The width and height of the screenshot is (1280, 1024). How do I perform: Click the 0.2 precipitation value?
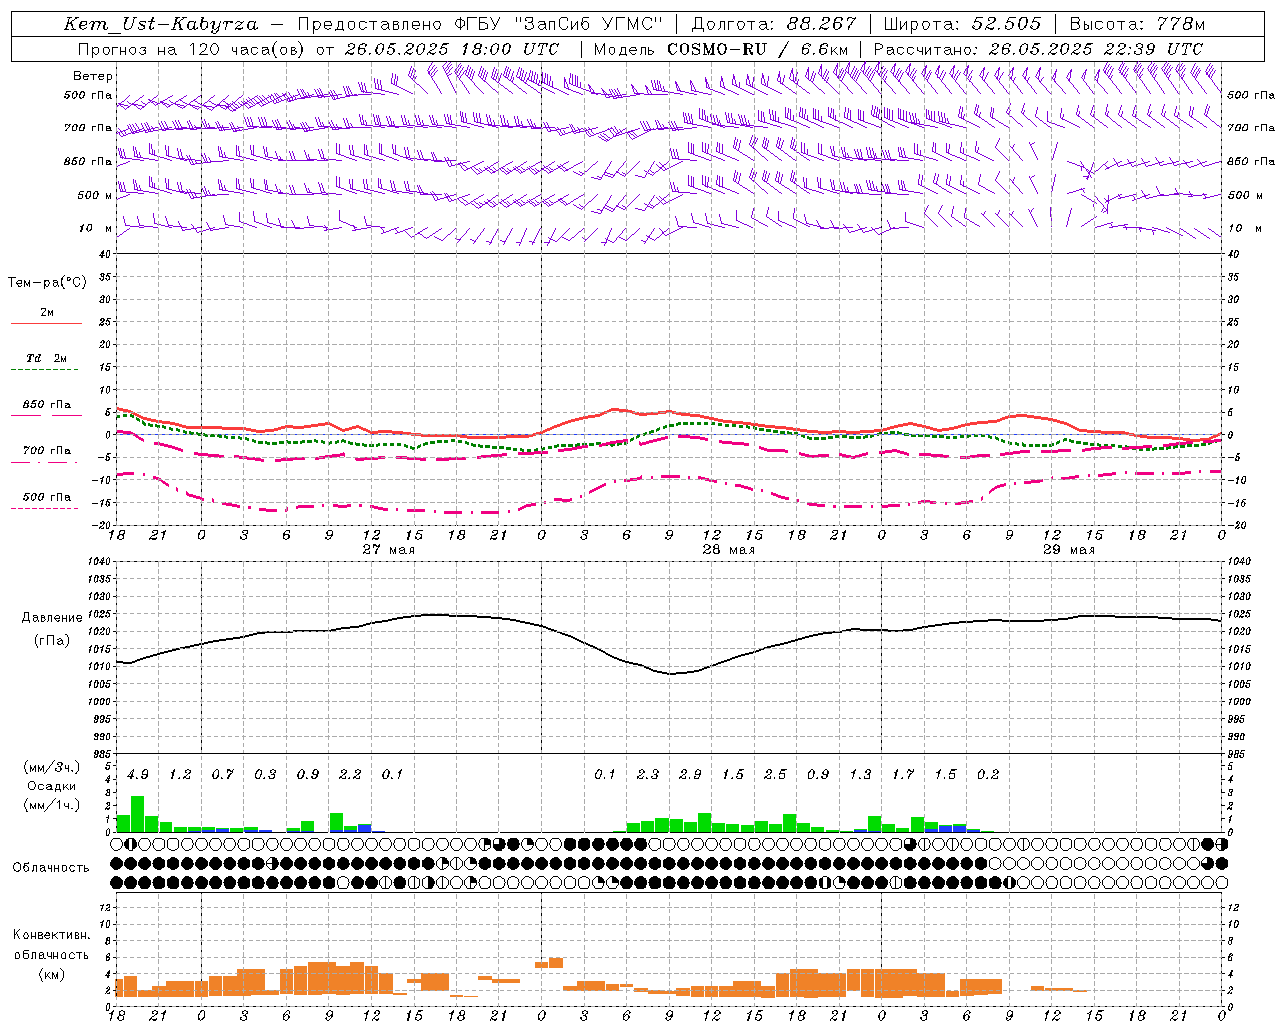pyautogui.click(x=988, y=775)
